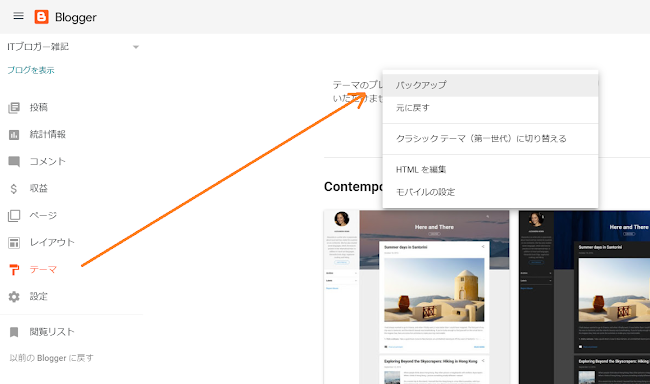650x384 pixels.
Task: Click the posts (投稿) icon
Action: [14, 108]
